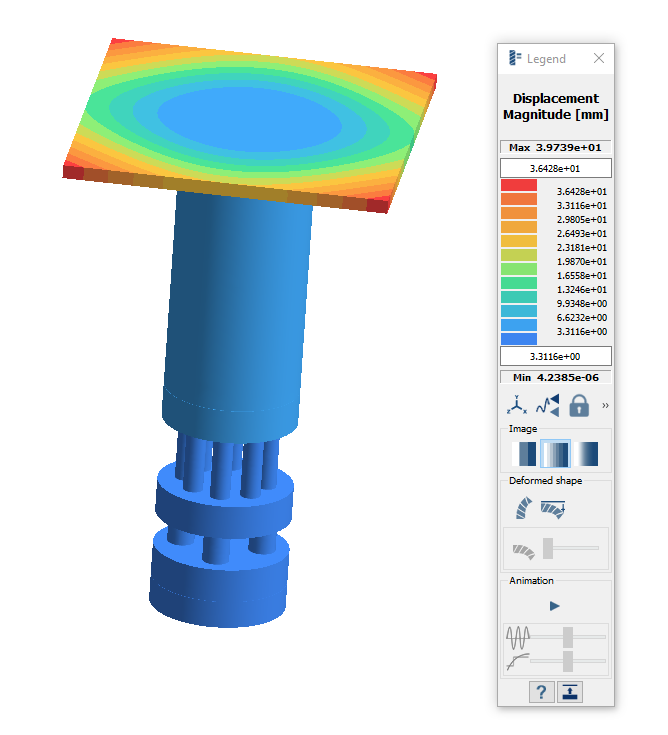Click the export legend upload button
Viewport: 668px width, 735px height.
pyautogui.click(x=570, y=692)
